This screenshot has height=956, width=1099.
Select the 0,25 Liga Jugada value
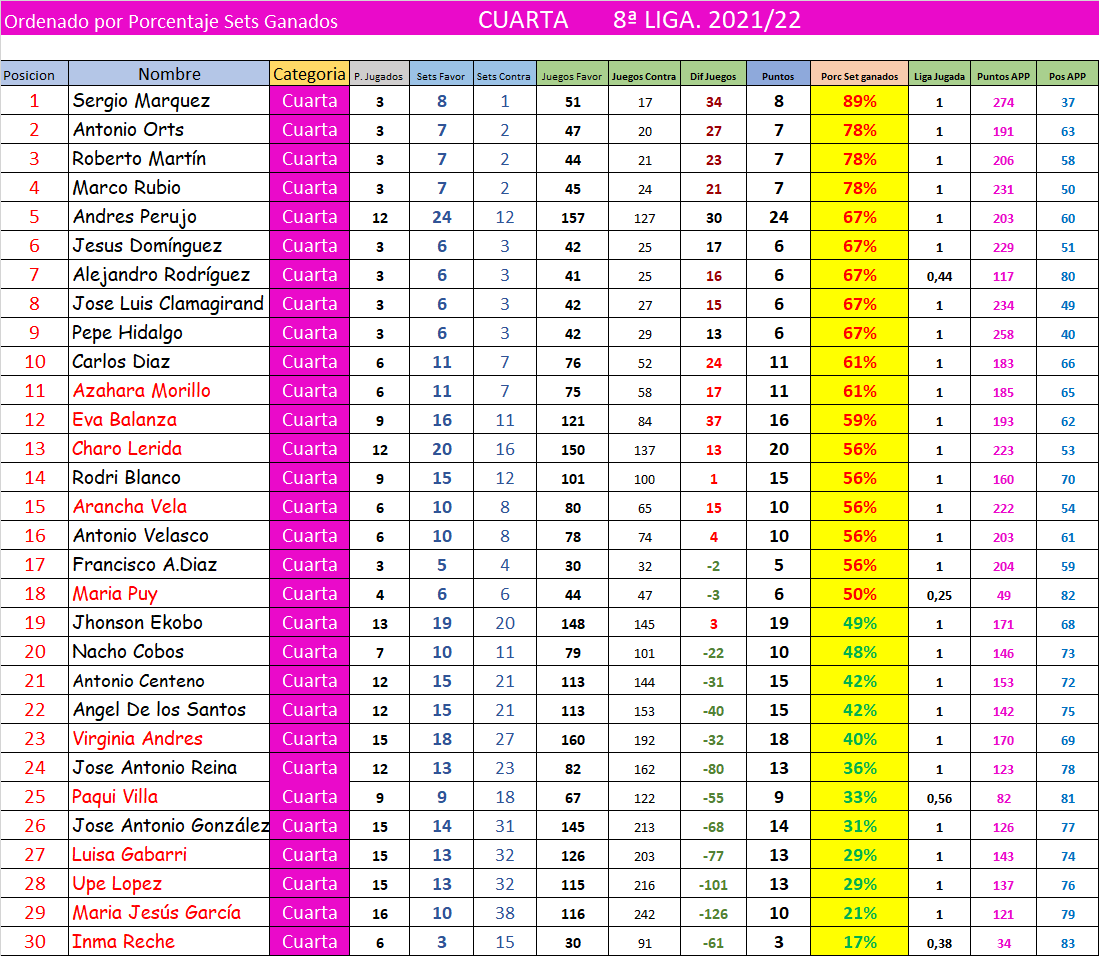[x=939, y=595]
